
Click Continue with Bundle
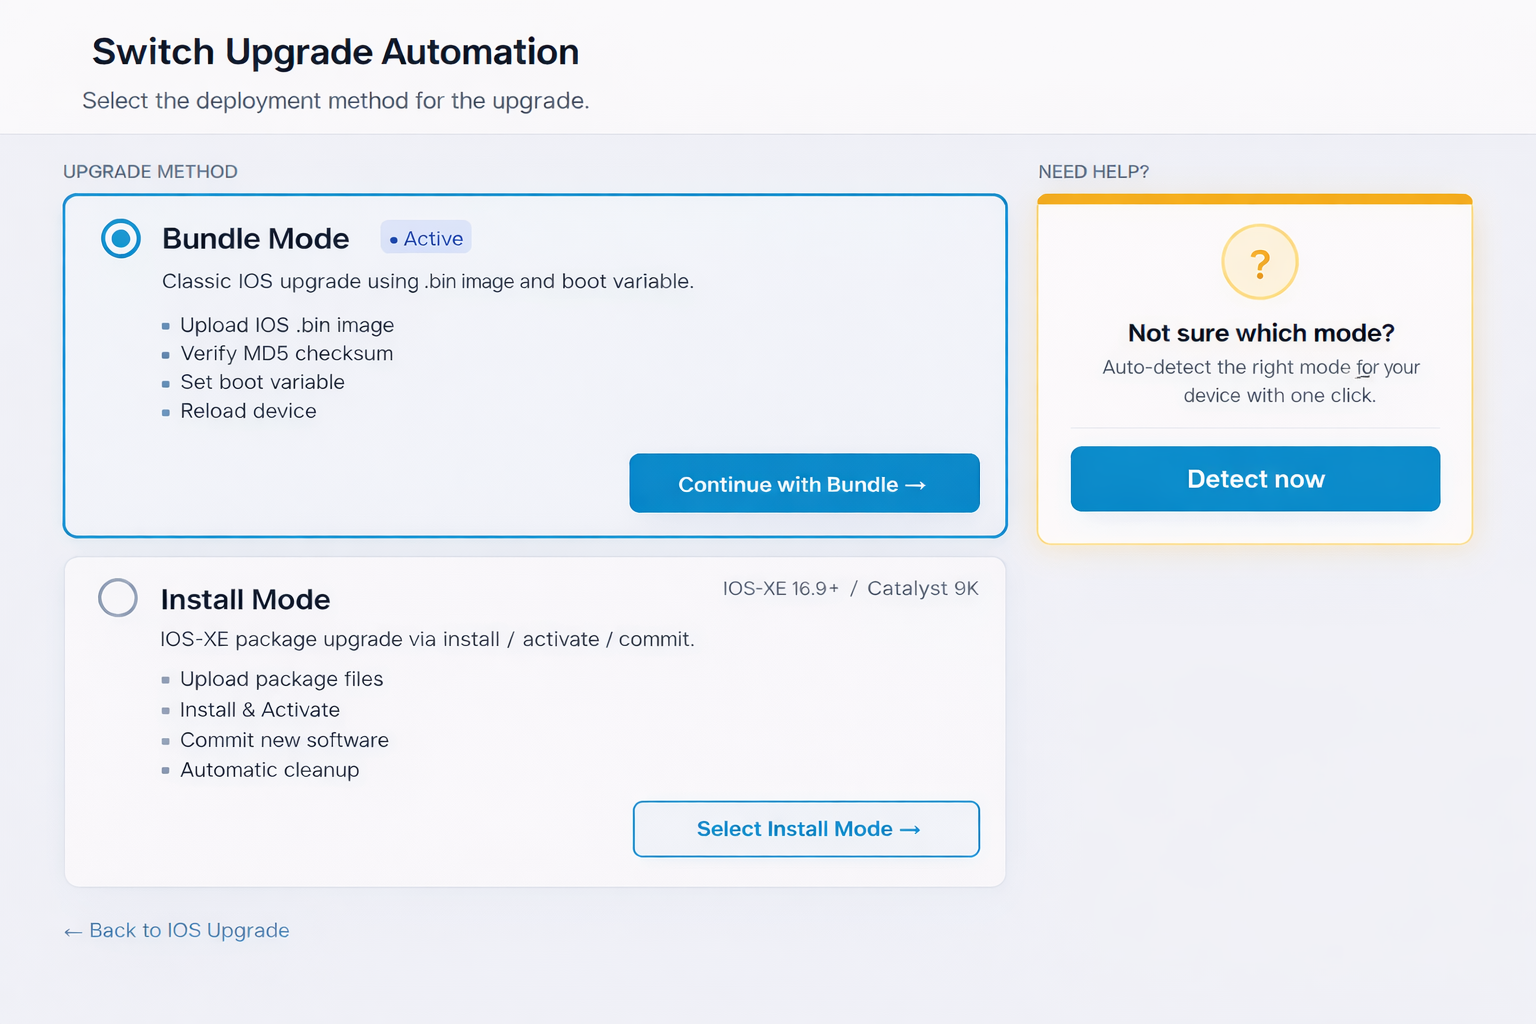coord(804,484)
